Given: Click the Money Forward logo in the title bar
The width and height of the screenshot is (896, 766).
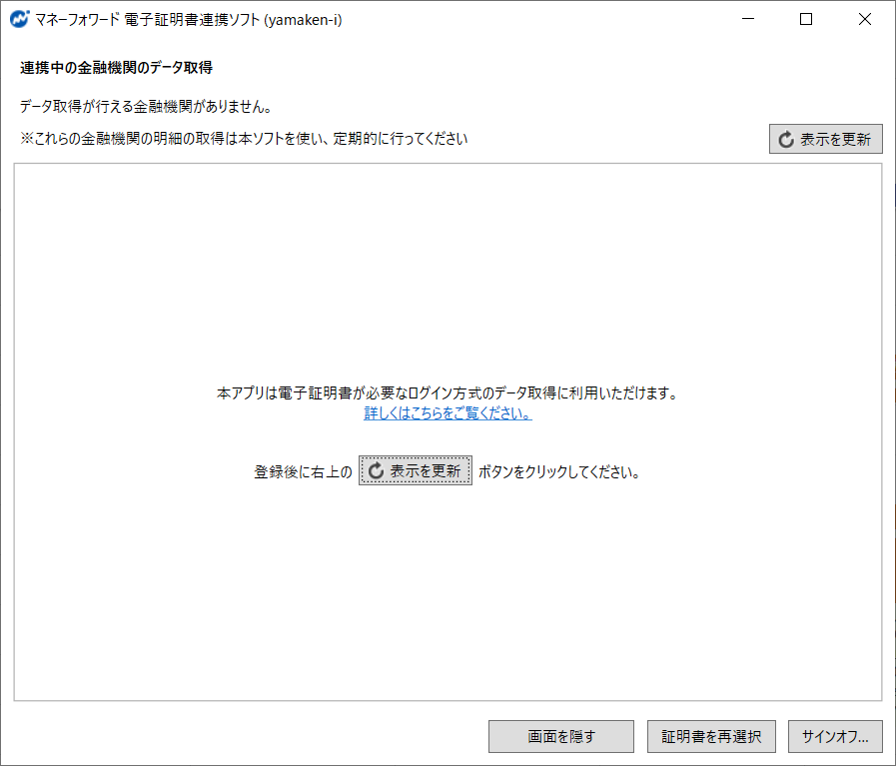Looking at the screenshot, I should tap(19, 19).
